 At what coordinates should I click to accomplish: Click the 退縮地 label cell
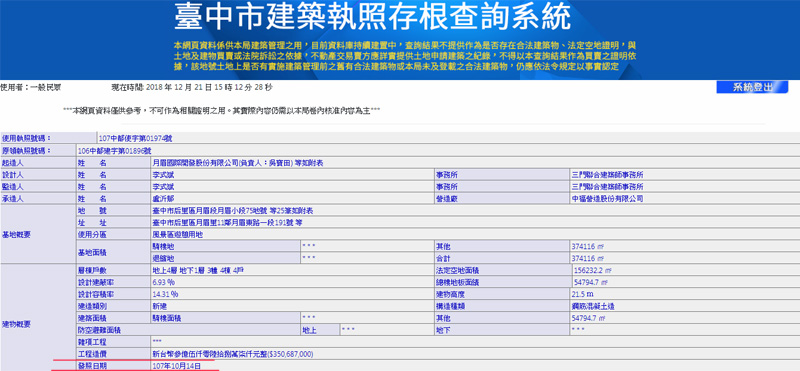(x=225, y=258)
